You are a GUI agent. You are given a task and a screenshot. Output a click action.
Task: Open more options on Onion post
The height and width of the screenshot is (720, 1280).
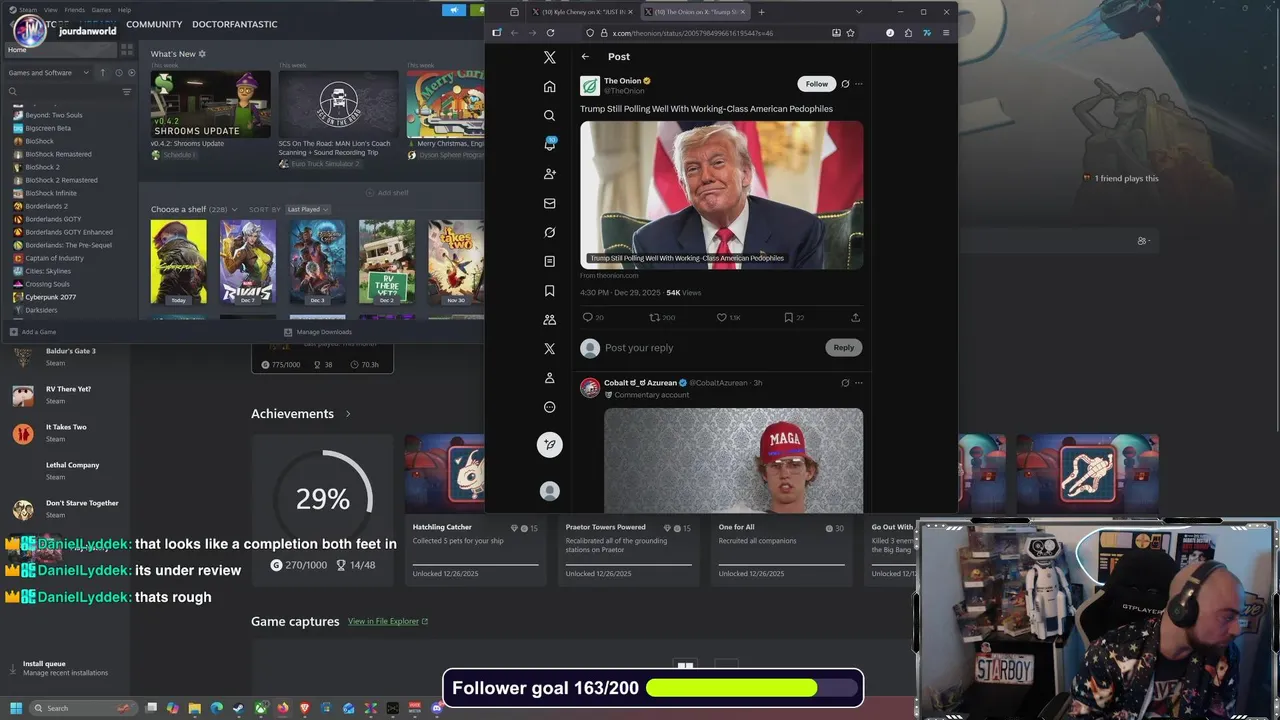tap(859, 84)
